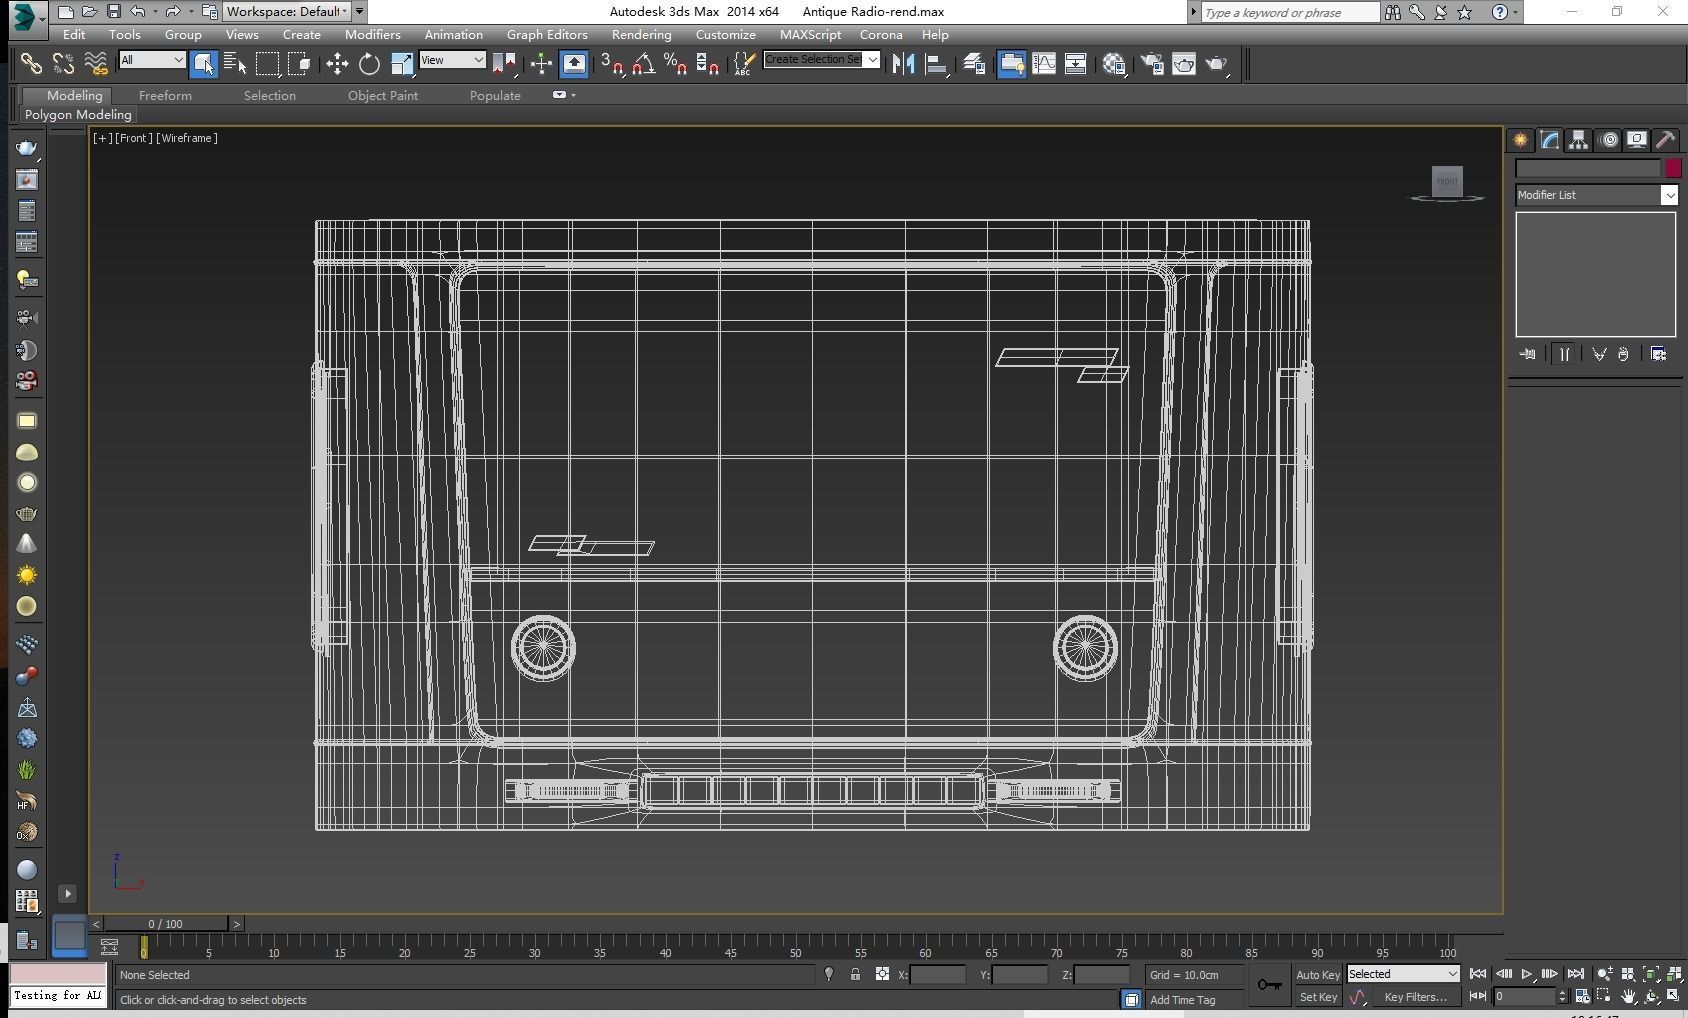
Task: Toggle 3D Snaps on the toolbar
Action: [x=612, y=64]
